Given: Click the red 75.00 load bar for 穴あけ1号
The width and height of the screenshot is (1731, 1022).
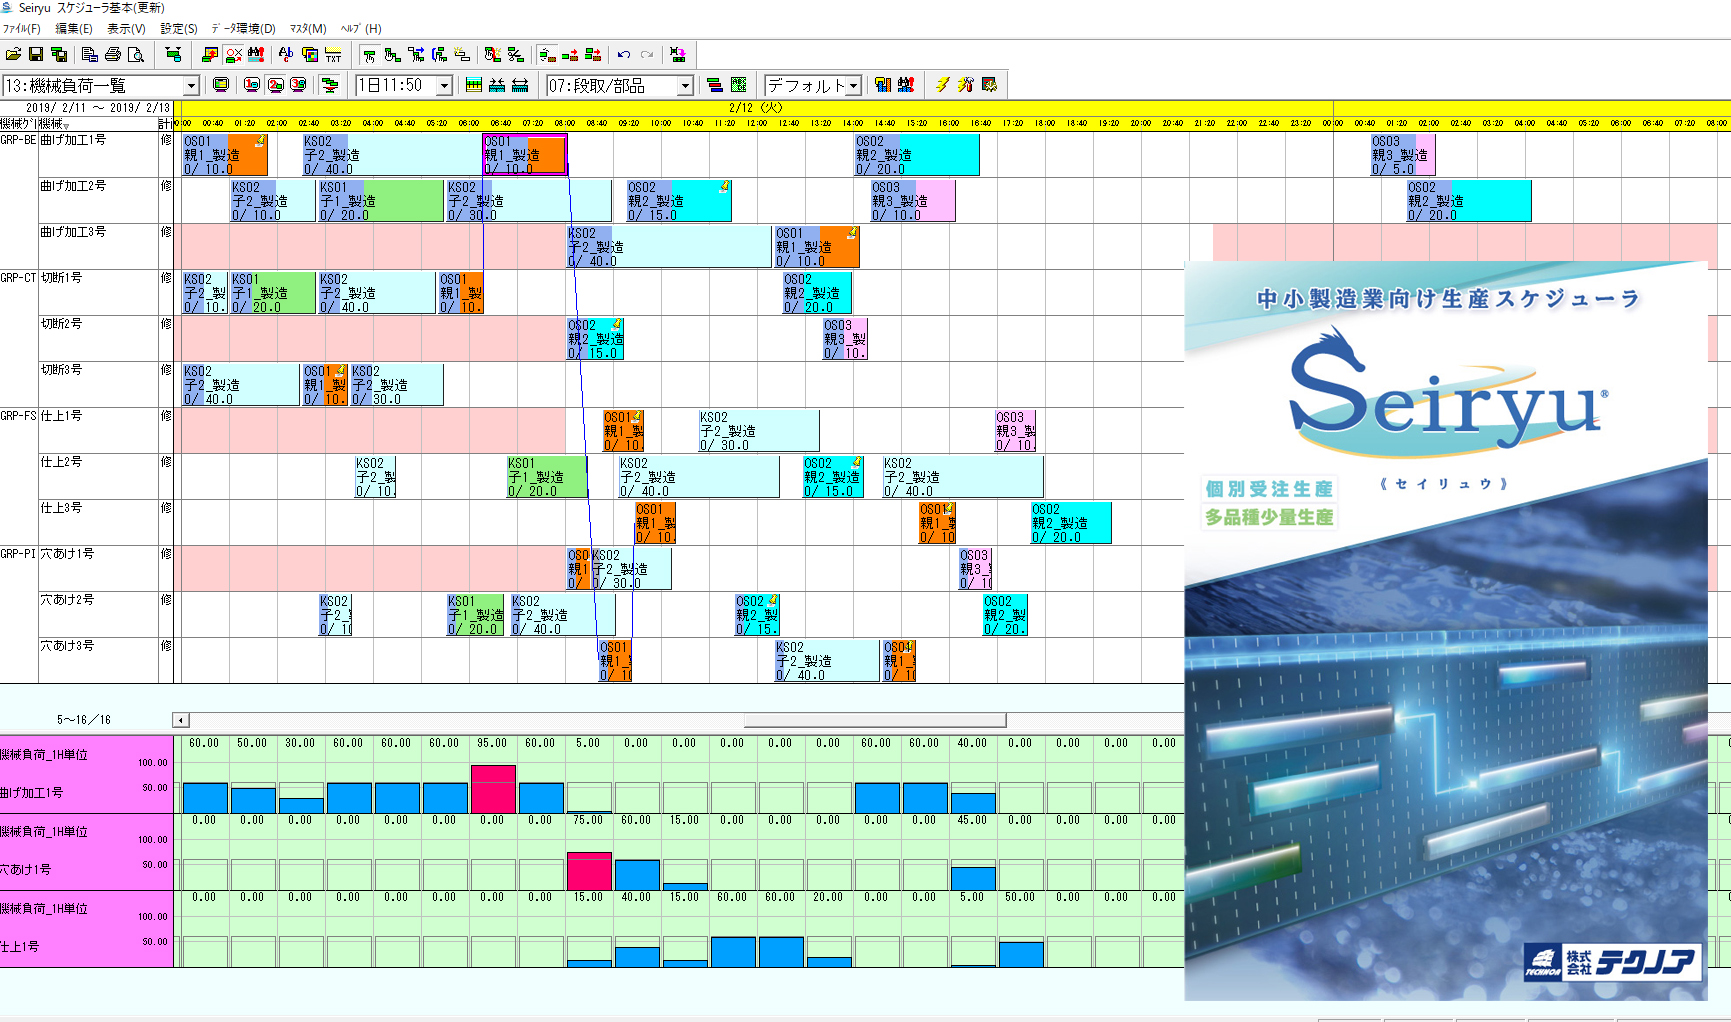Looking at the screenshot, I should click(x=589, y=871).
